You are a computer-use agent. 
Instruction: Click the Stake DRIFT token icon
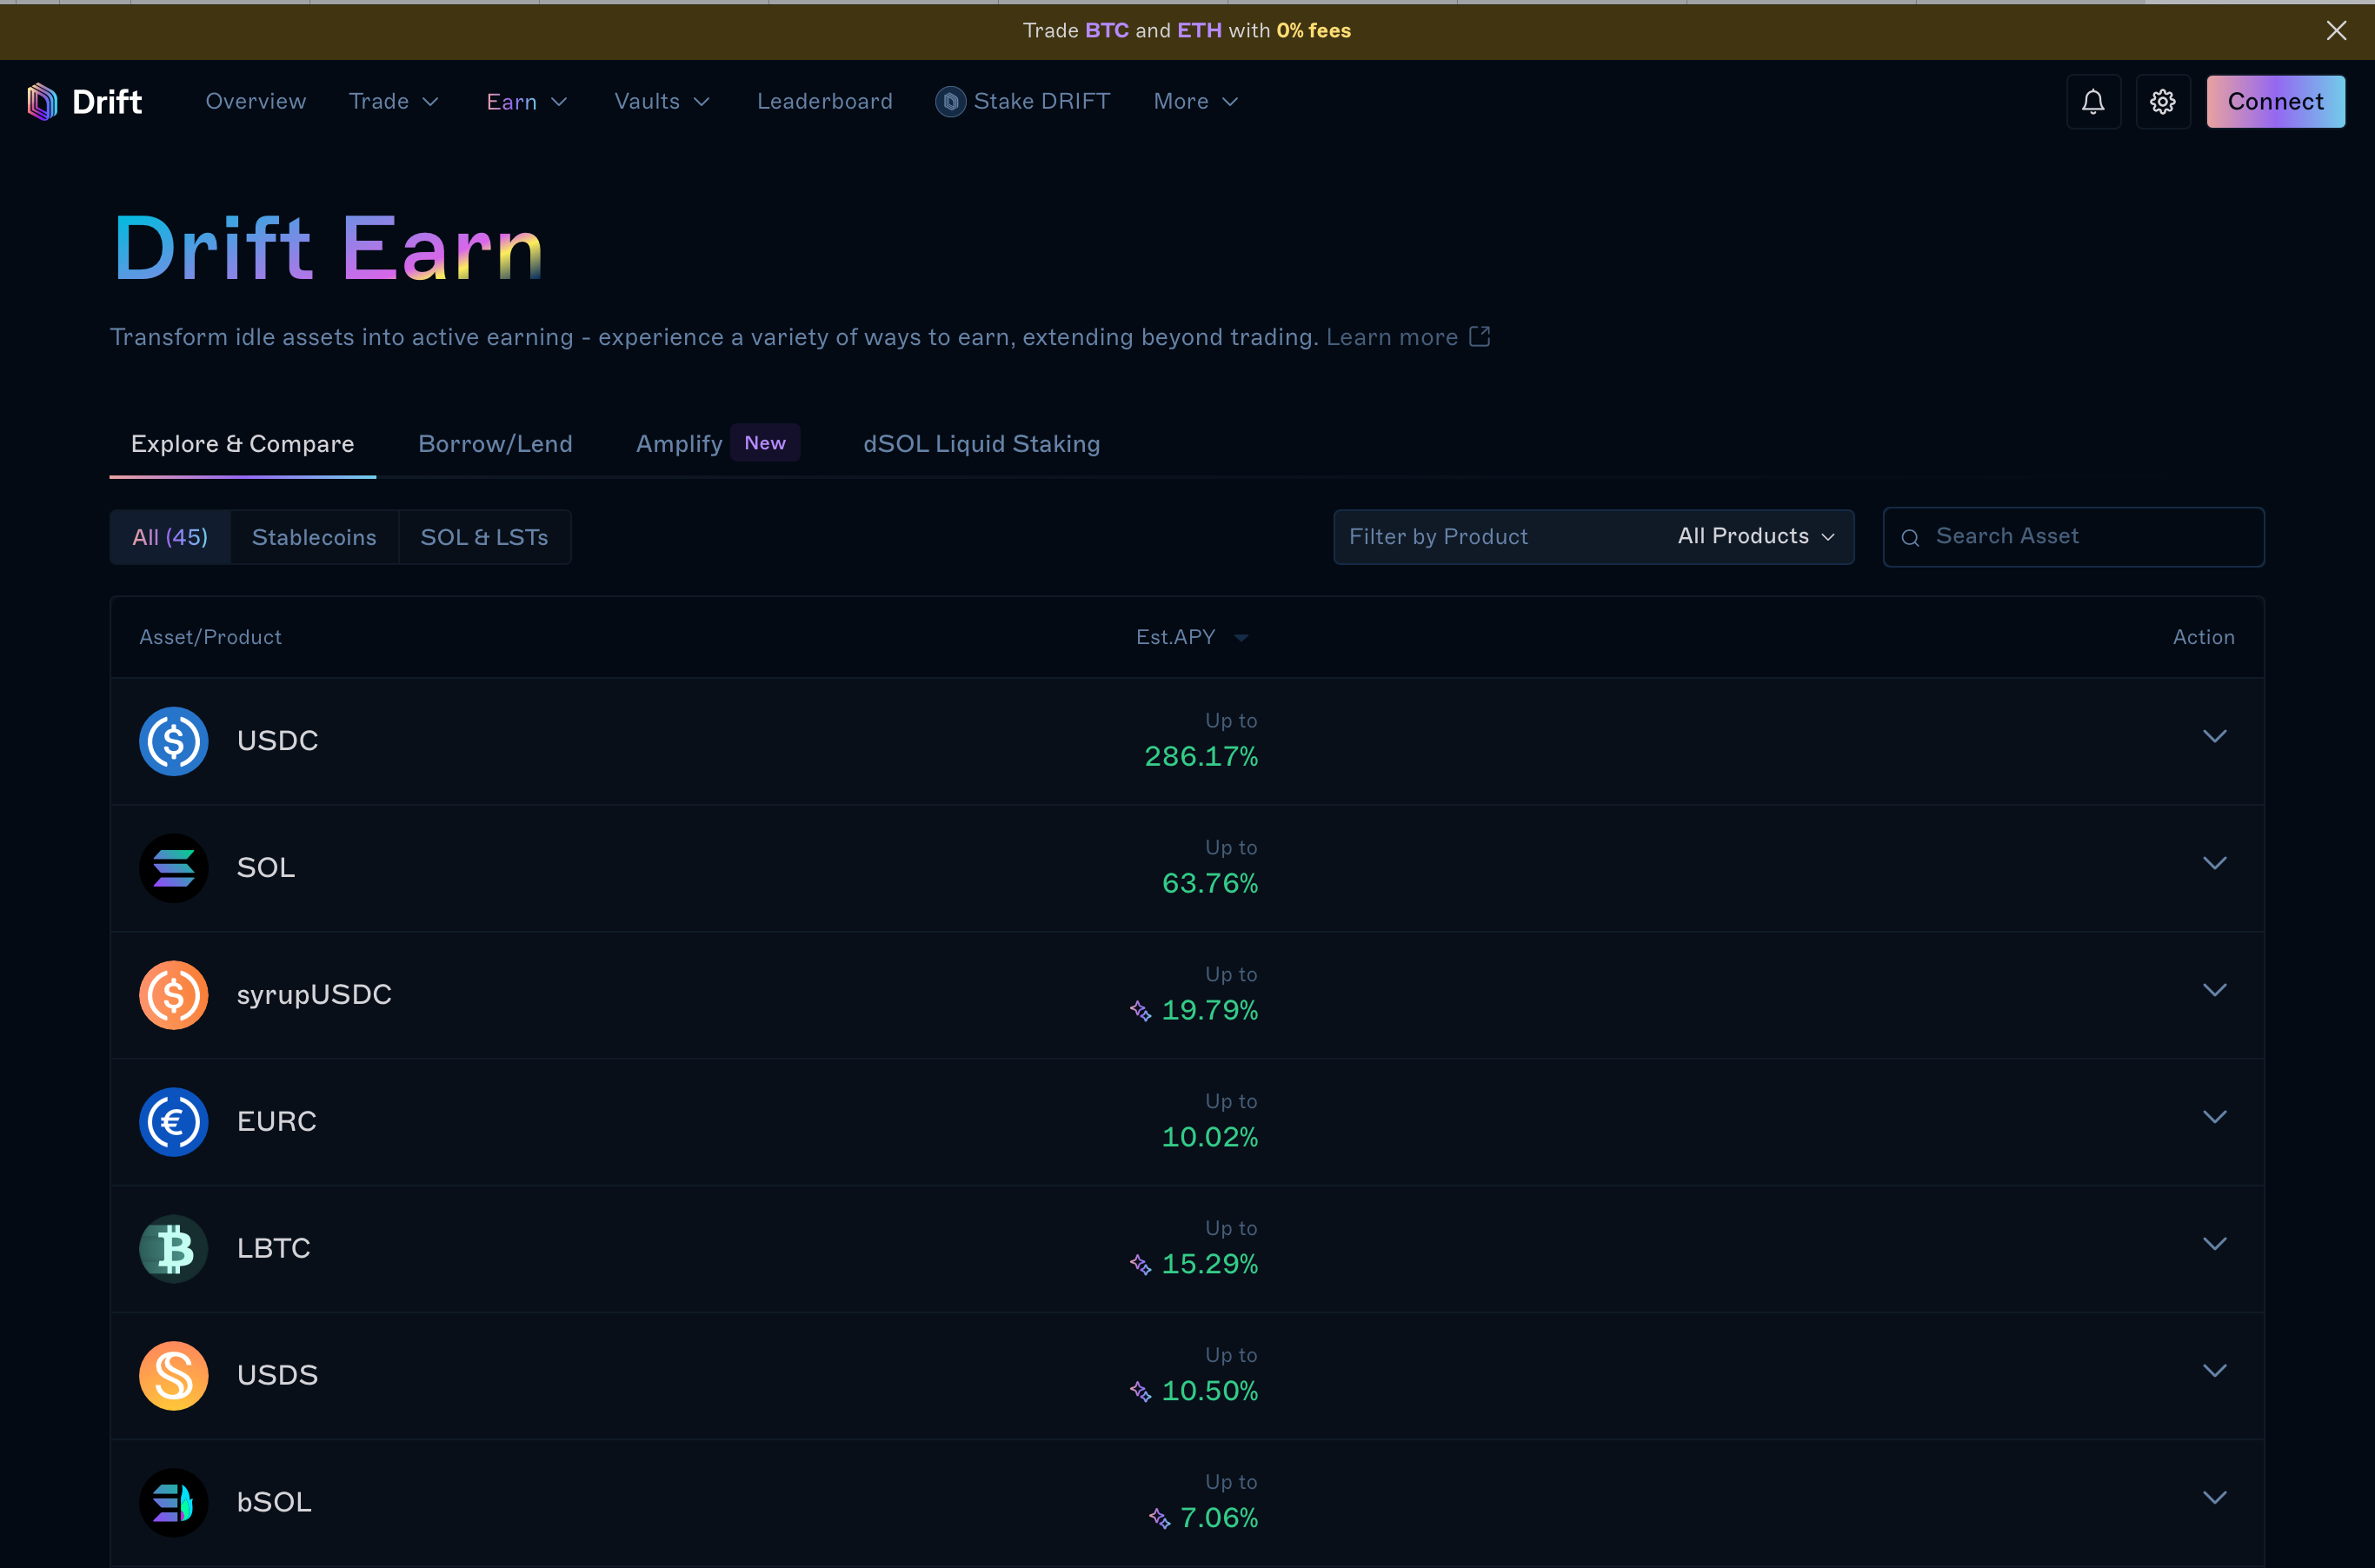(950, 101)
